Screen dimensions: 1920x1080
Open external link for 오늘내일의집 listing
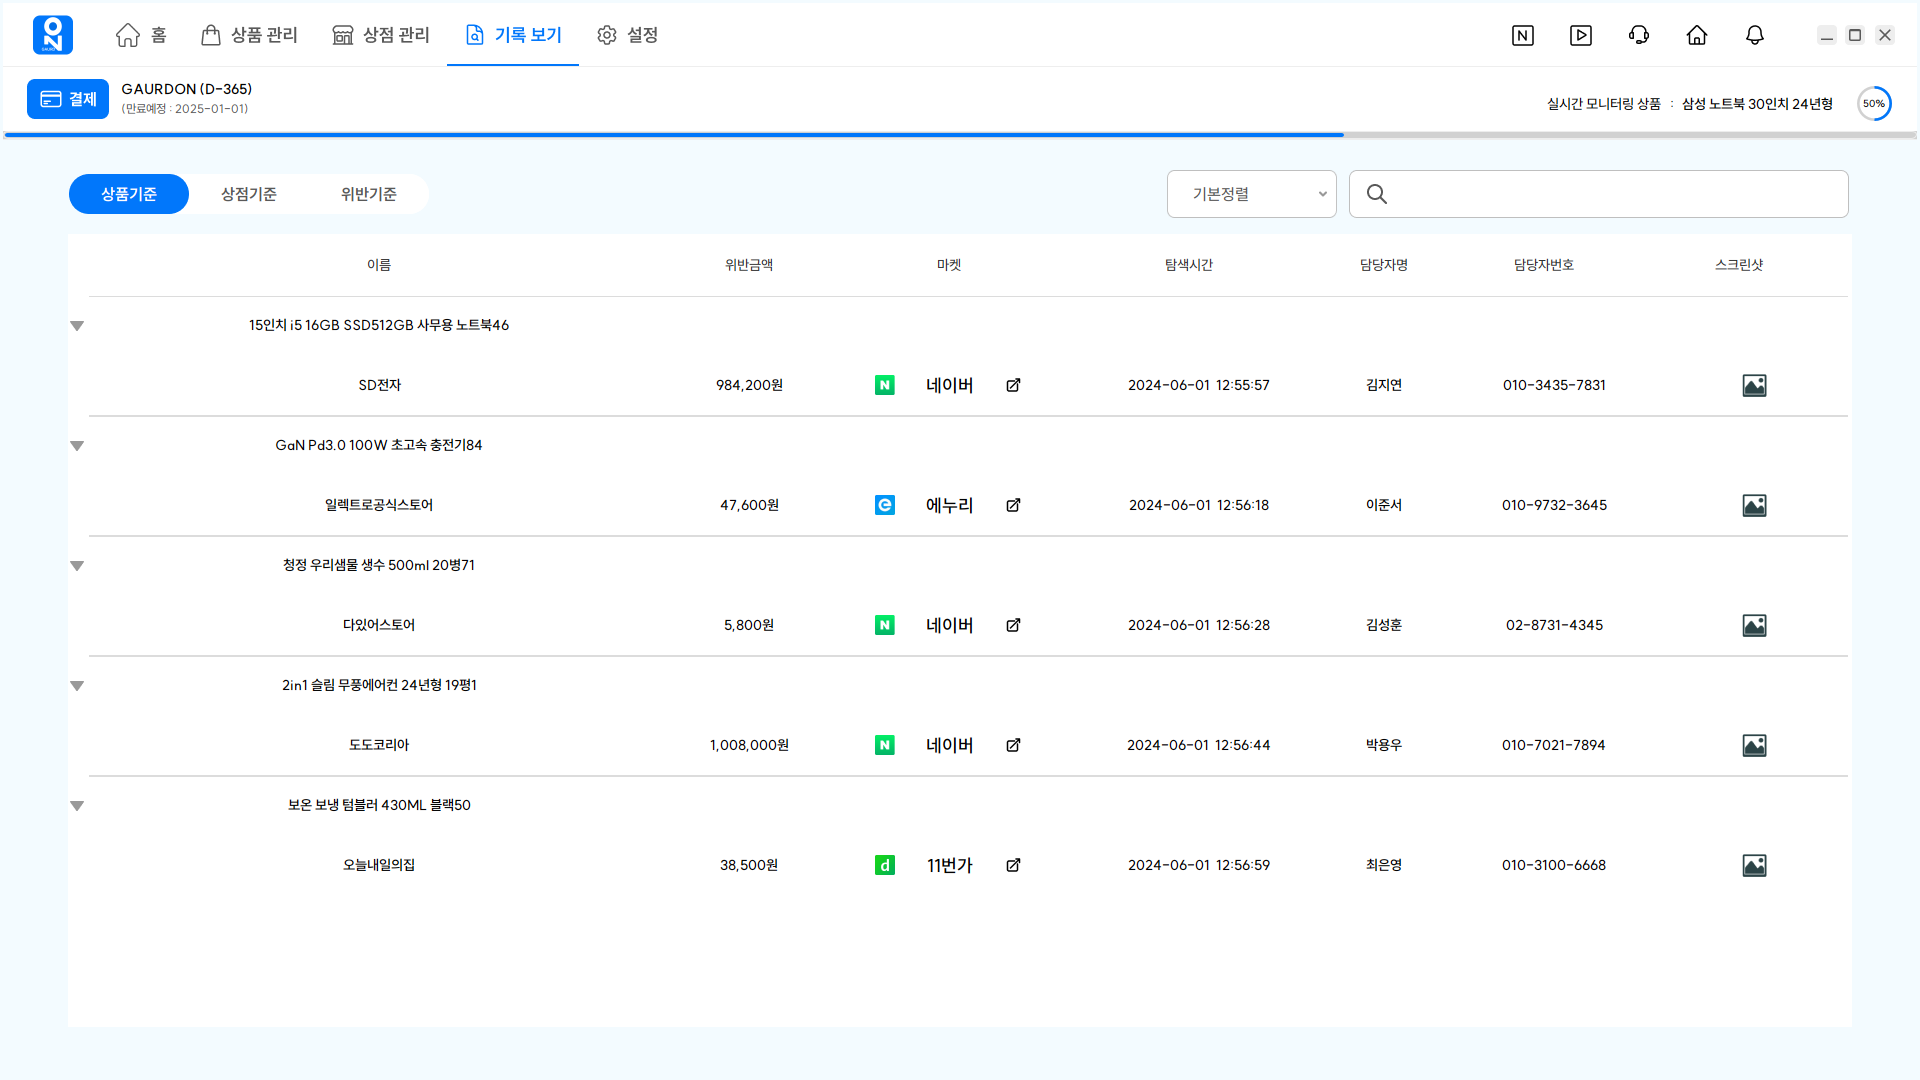(1013, 865)
